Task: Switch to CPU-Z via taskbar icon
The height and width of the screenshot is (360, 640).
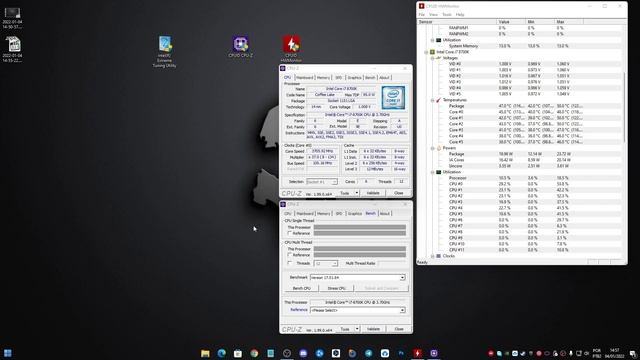Action: 434,353
